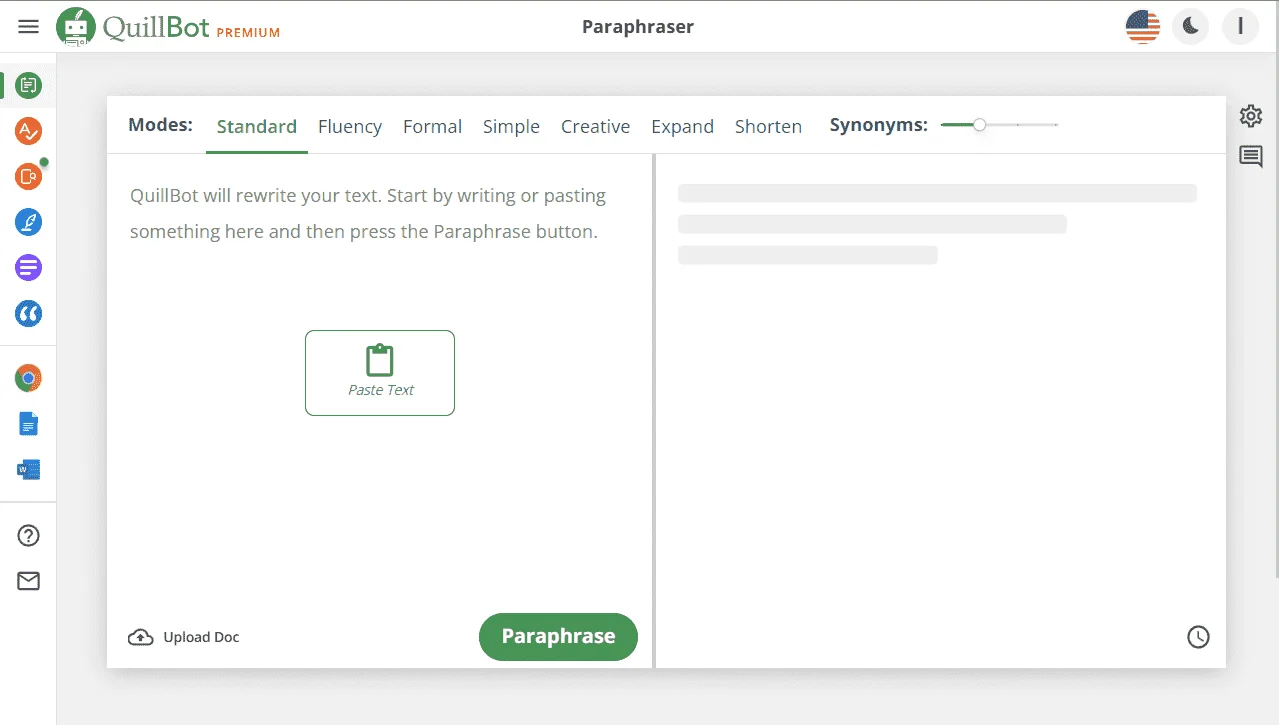Open the settings gear panel

(1251, 116)
